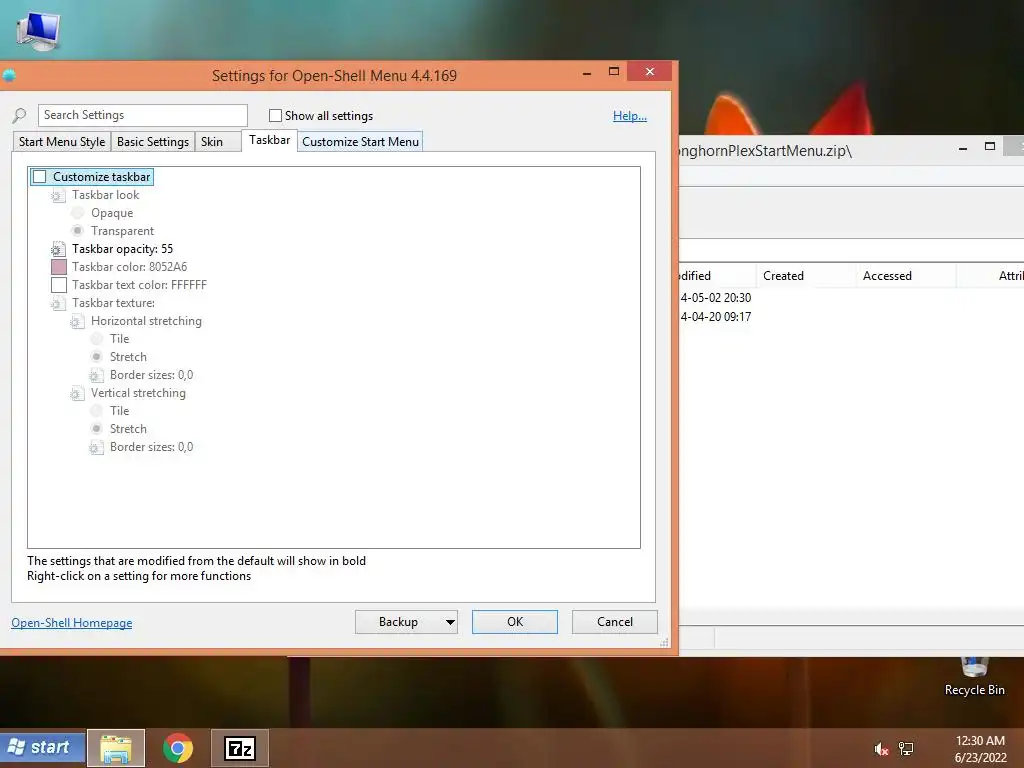1024x768 pixels.
Task: Click the Open-Shell title bar shell icon
Action: 8,76
